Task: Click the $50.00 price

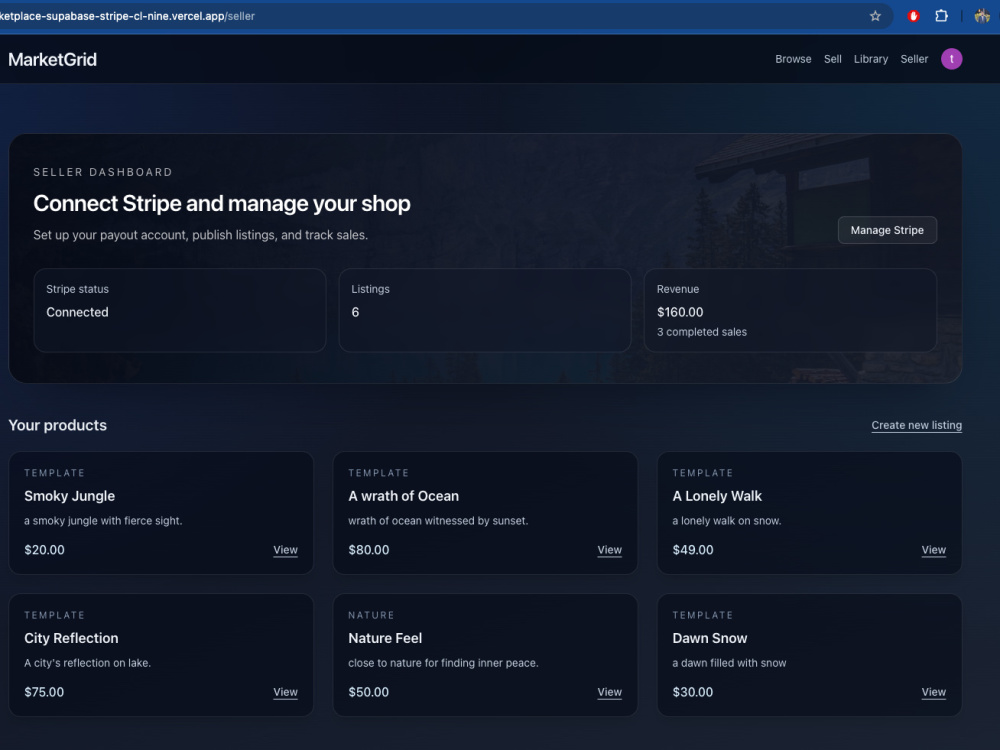Action: [369, 692]
